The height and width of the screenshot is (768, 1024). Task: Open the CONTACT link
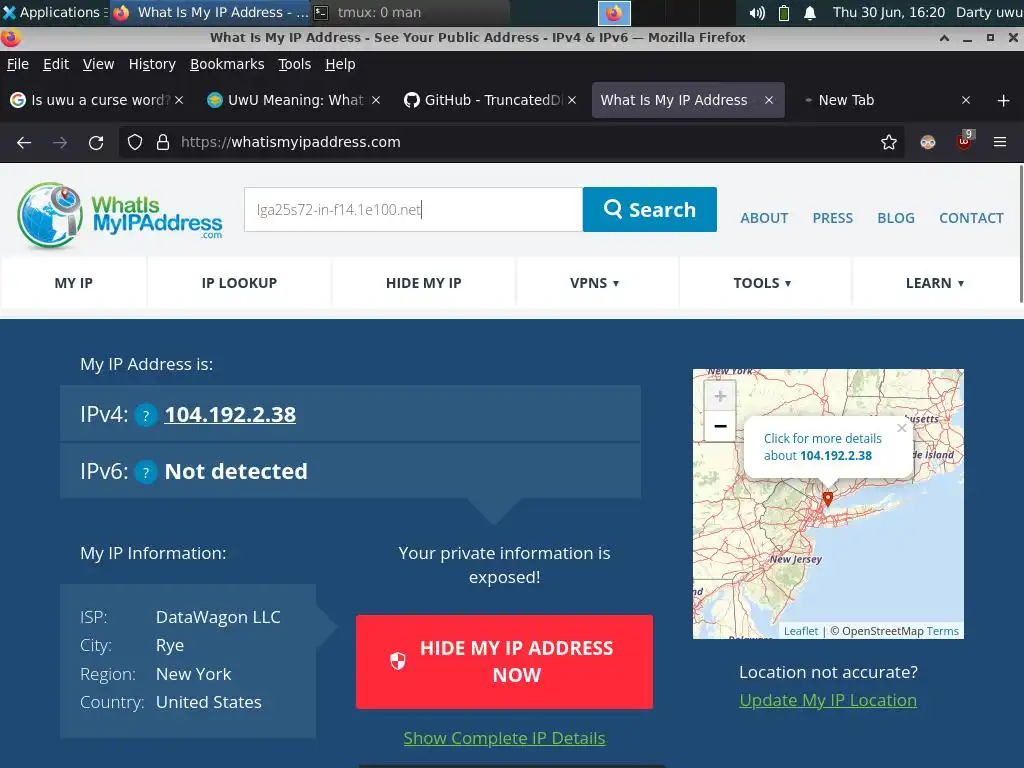(x=971, y=218)
